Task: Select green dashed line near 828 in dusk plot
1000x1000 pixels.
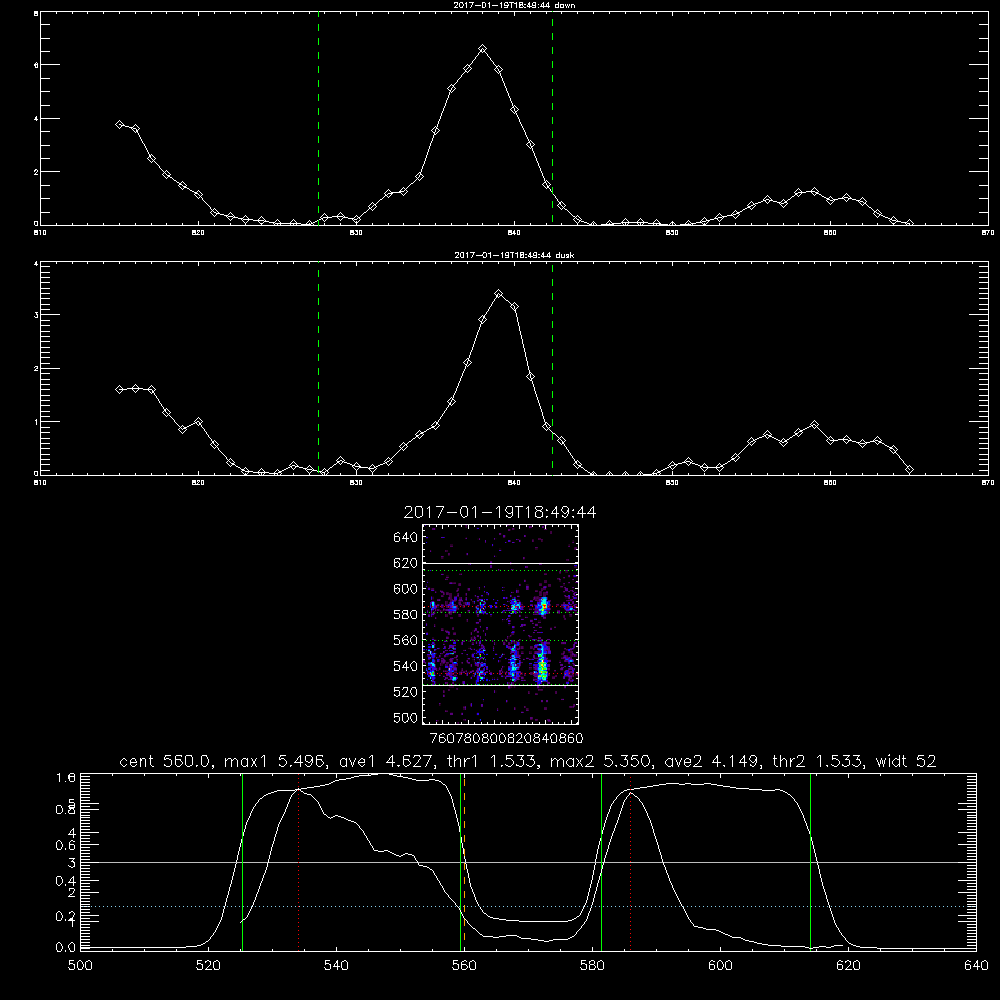Action: click(x=318, y=368)
